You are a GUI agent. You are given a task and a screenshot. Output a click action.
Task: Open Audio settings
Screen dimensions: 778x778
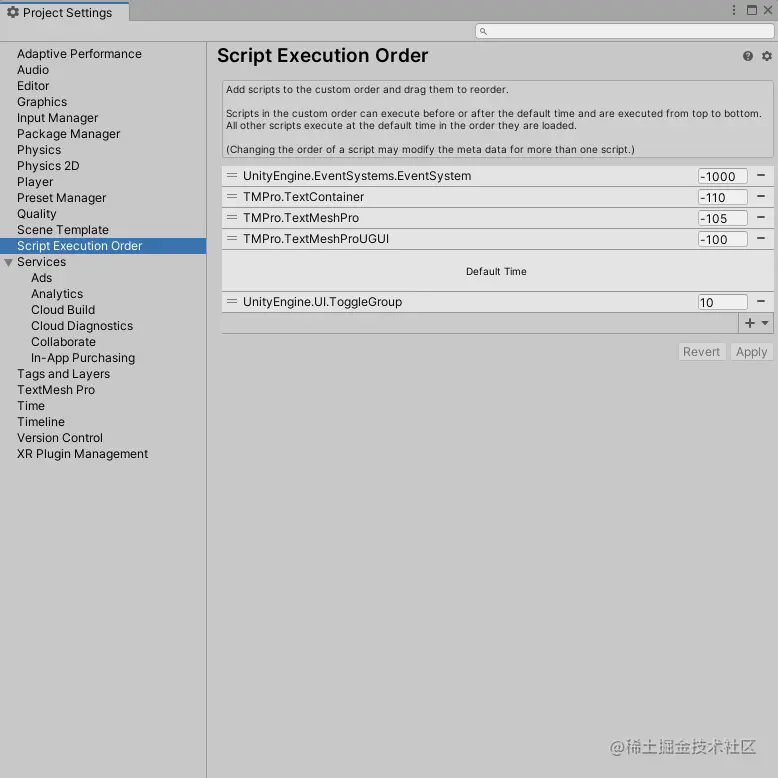click(x=33, y=69)
